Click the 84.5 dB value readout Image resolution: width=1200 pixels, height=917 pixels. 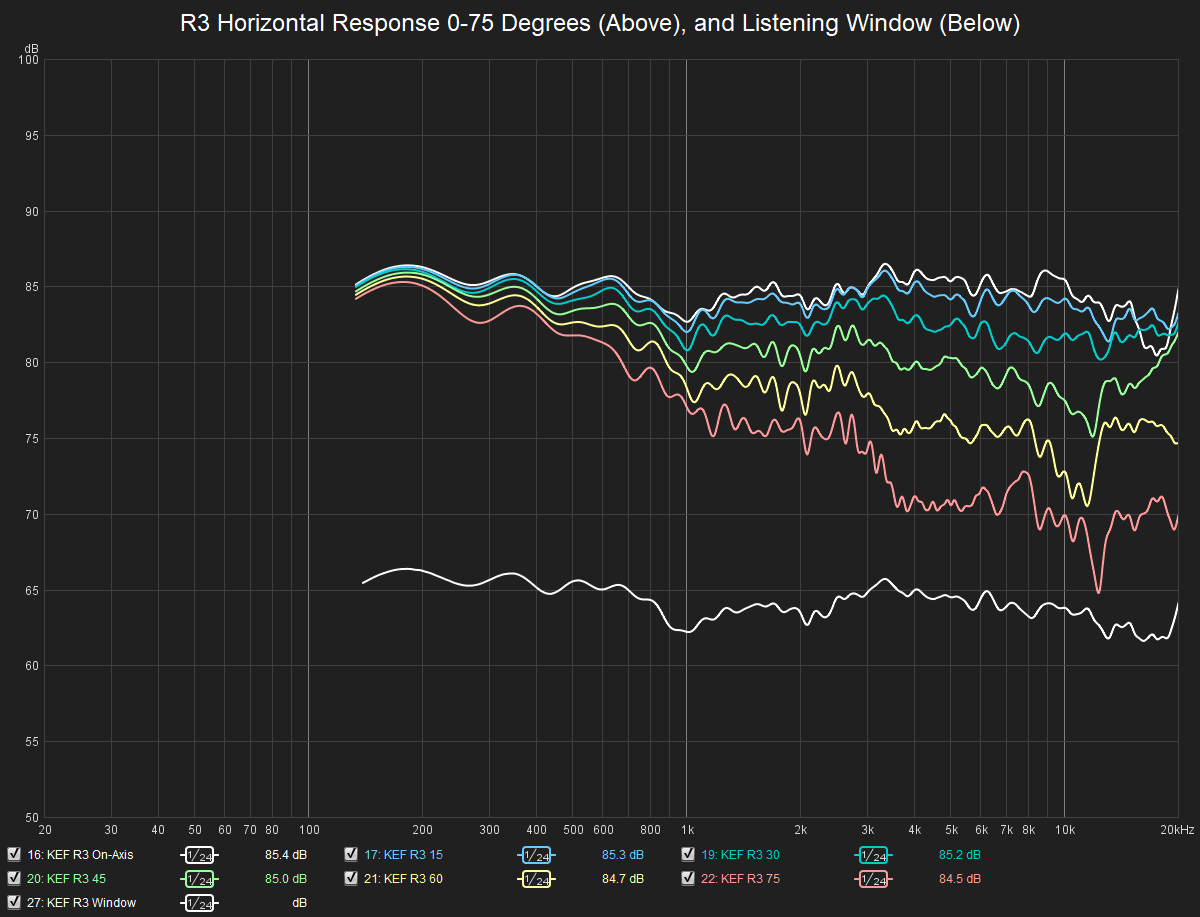960,879
